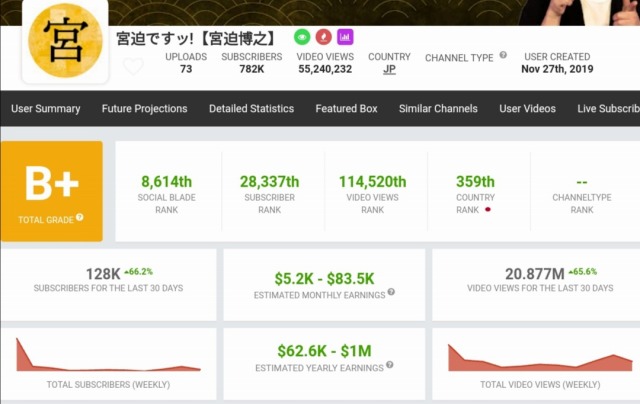This screenshot has width=640, height=404.
Task: Click the 55,240,232 video views count
Action: pyautogui.click(x=325, y=69)
